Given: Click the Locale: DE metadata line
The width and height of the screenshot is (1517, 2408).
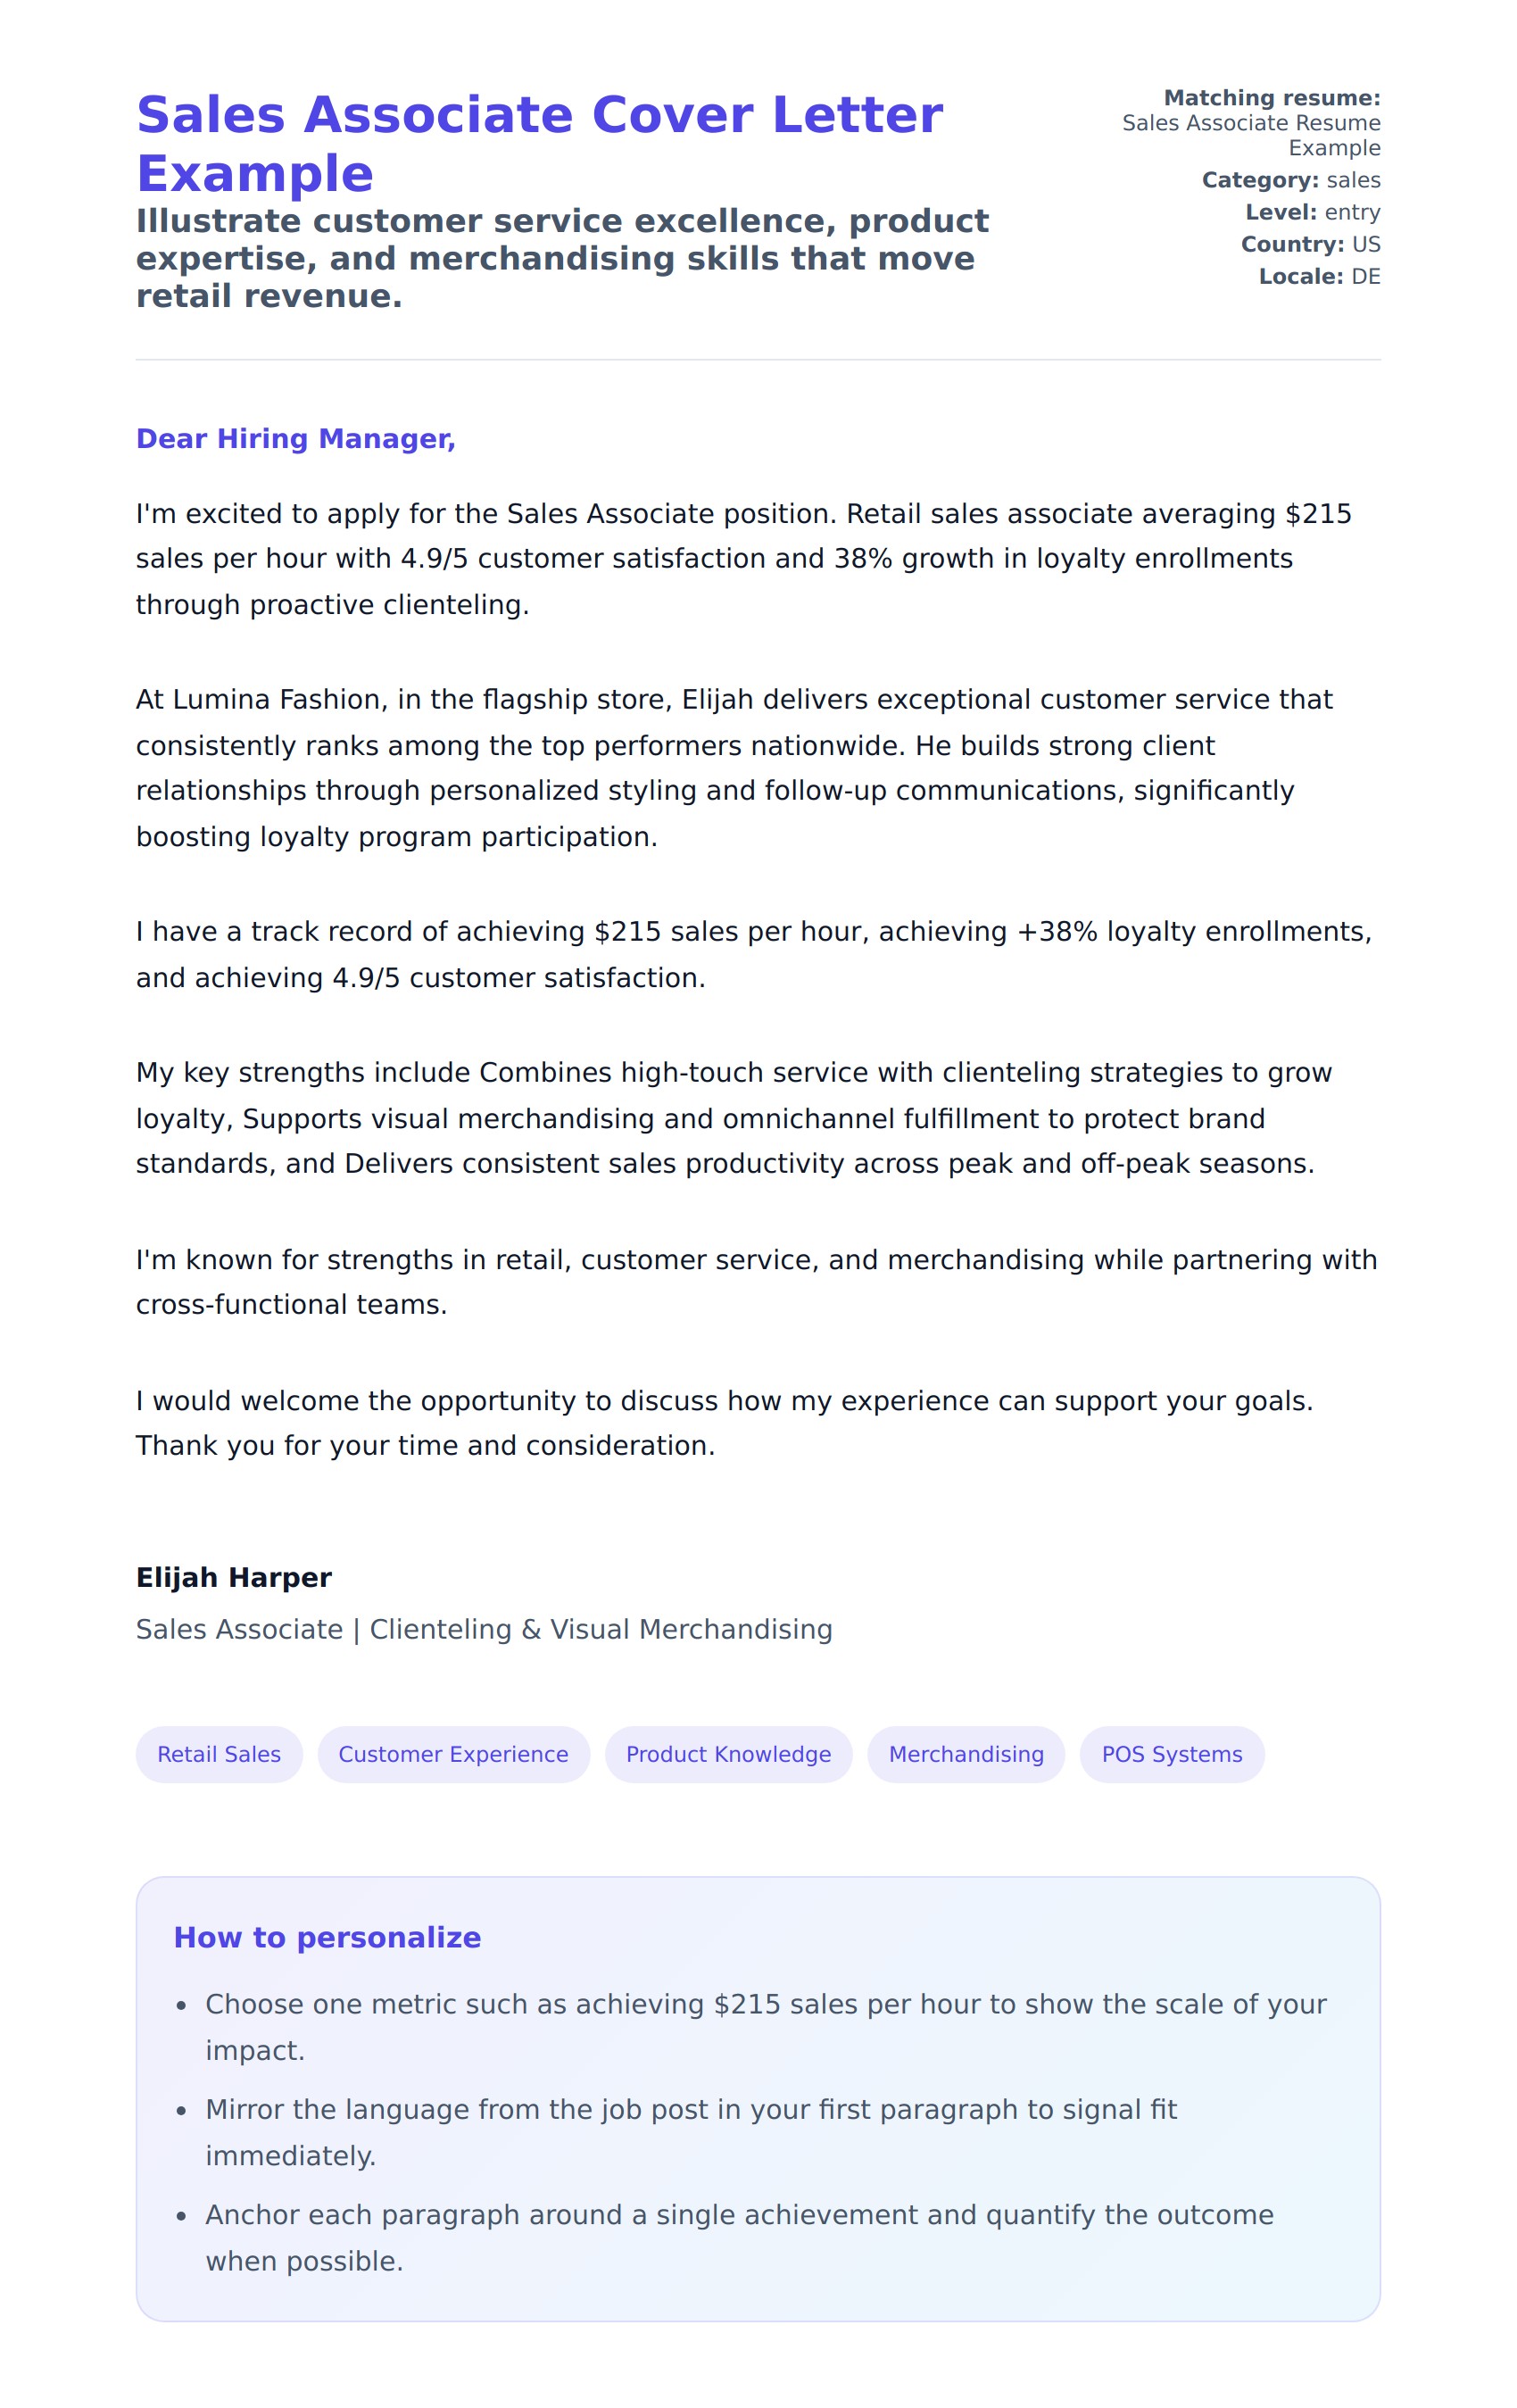Looking at the screenshot, I should [x=1319, y=276].
